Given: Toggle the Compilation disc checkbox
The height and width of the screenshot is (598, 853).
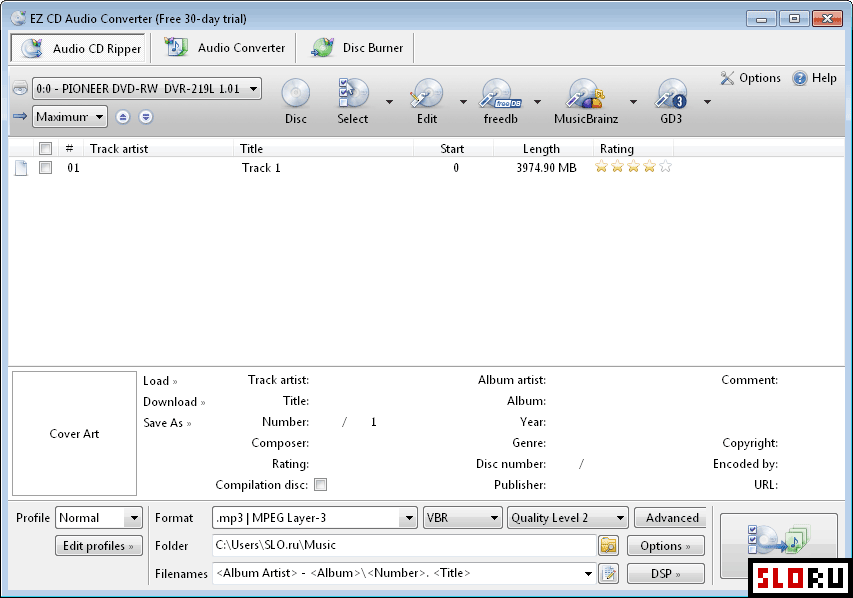Looking at the screenshot, I should point(320,484).
